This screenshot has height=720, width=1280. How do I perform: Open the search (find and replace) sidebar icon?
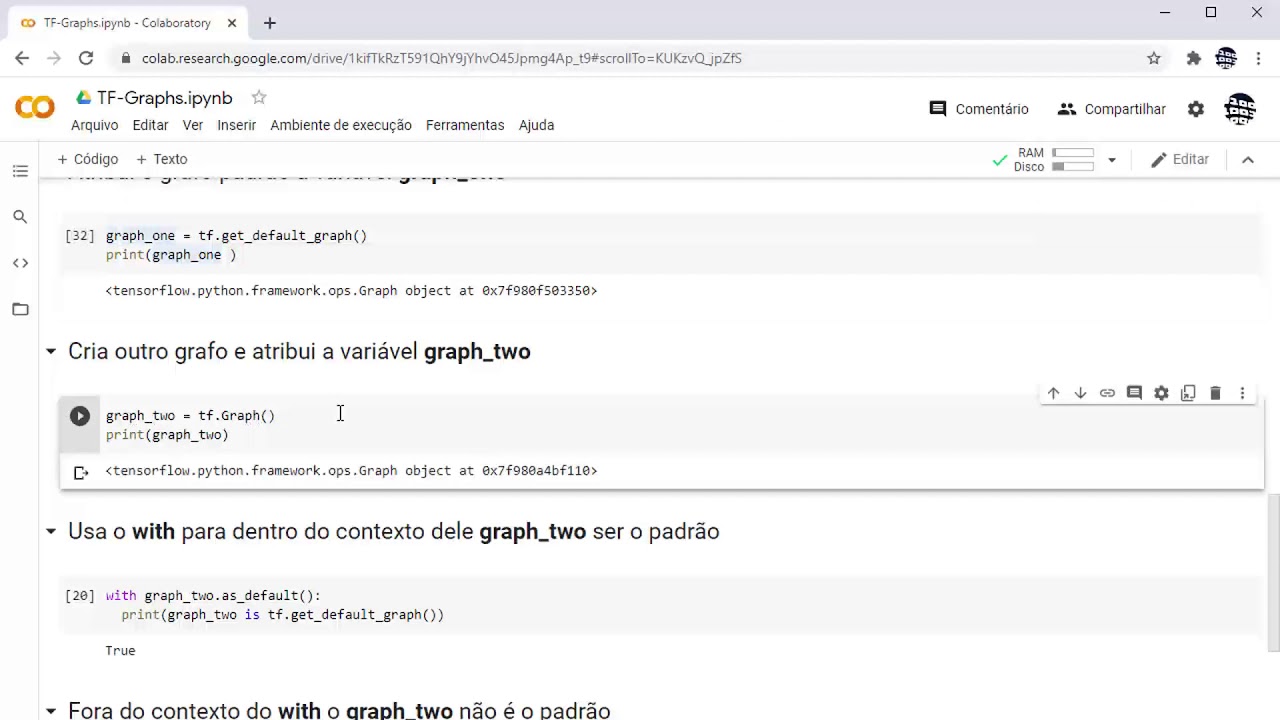pos(20,217)
